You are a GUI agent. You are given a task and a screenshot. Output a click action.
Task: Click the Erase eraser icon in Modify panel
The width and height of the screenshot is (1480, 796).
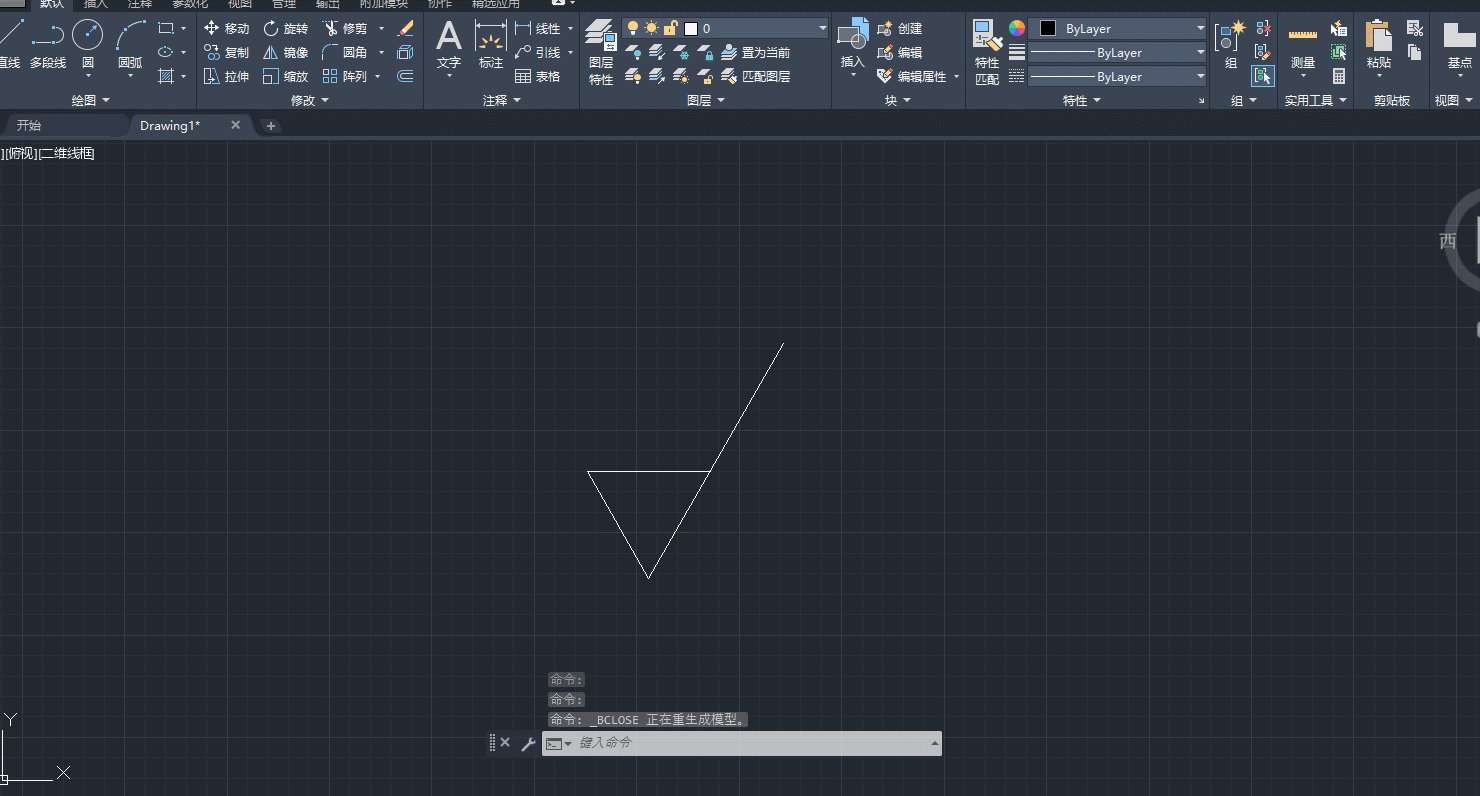(405, 28)
